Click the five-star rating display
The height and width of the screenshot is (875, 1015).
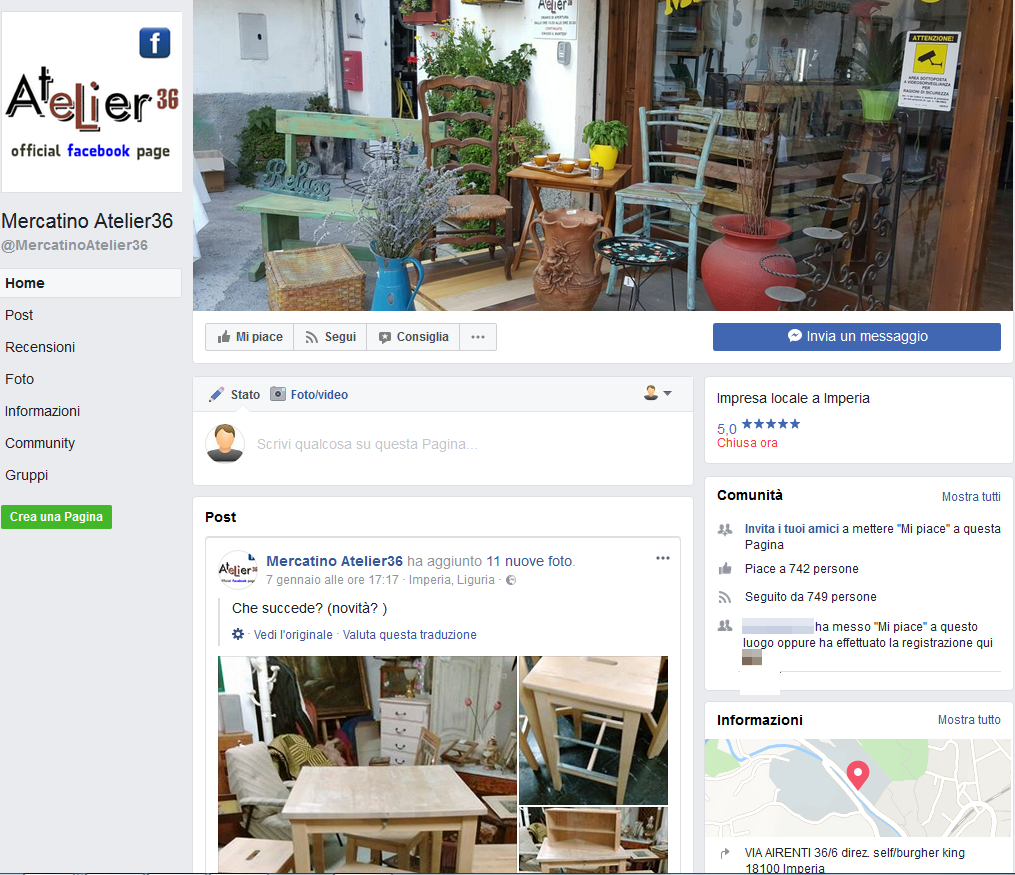pyautogui.click(x=771, y=425)
